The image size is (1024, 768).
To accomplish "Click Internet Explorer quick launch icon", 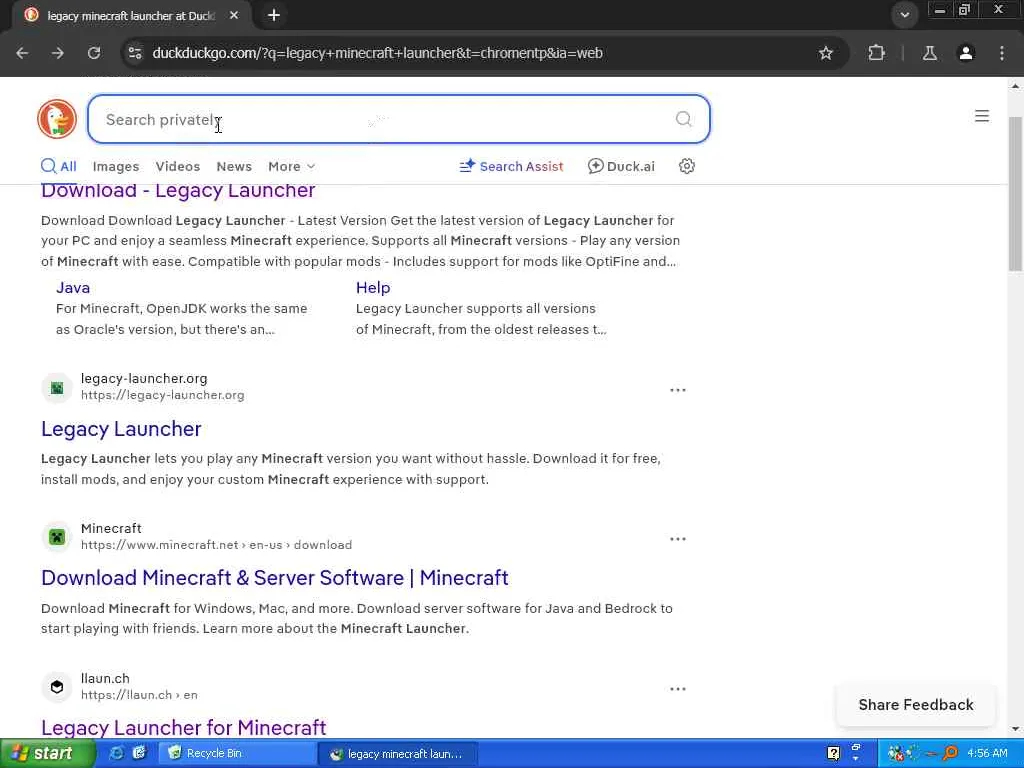I will click(116, 753).
